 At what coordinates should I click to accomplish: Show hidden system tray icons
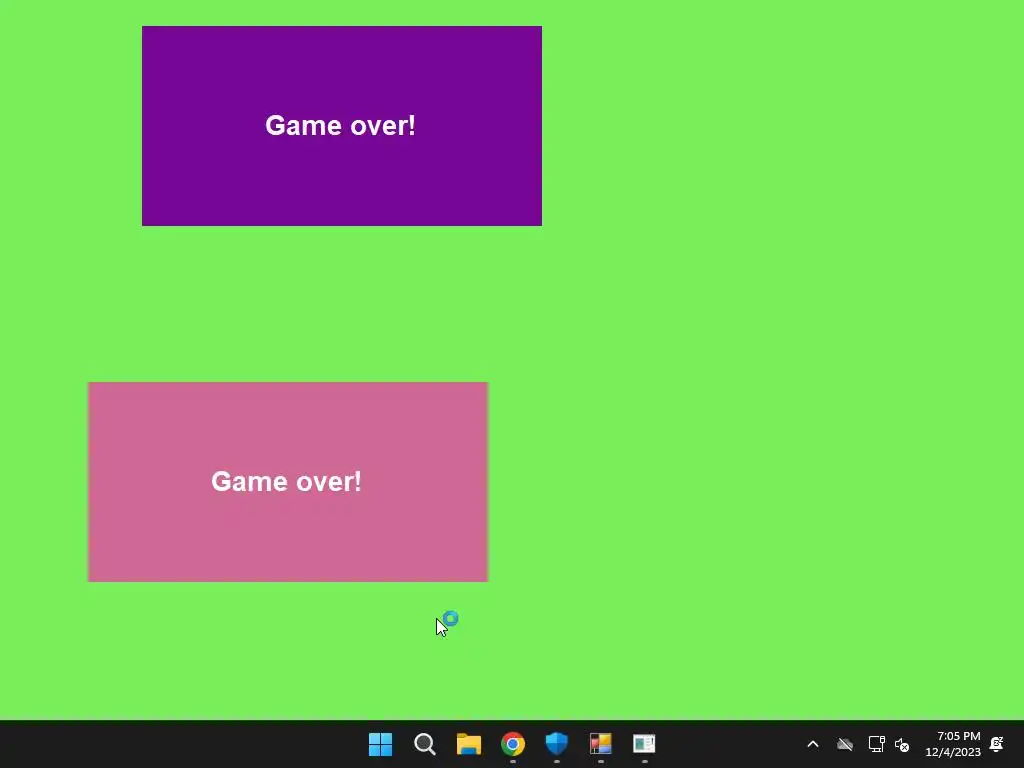pyautogui.click(x=813, y=744)
